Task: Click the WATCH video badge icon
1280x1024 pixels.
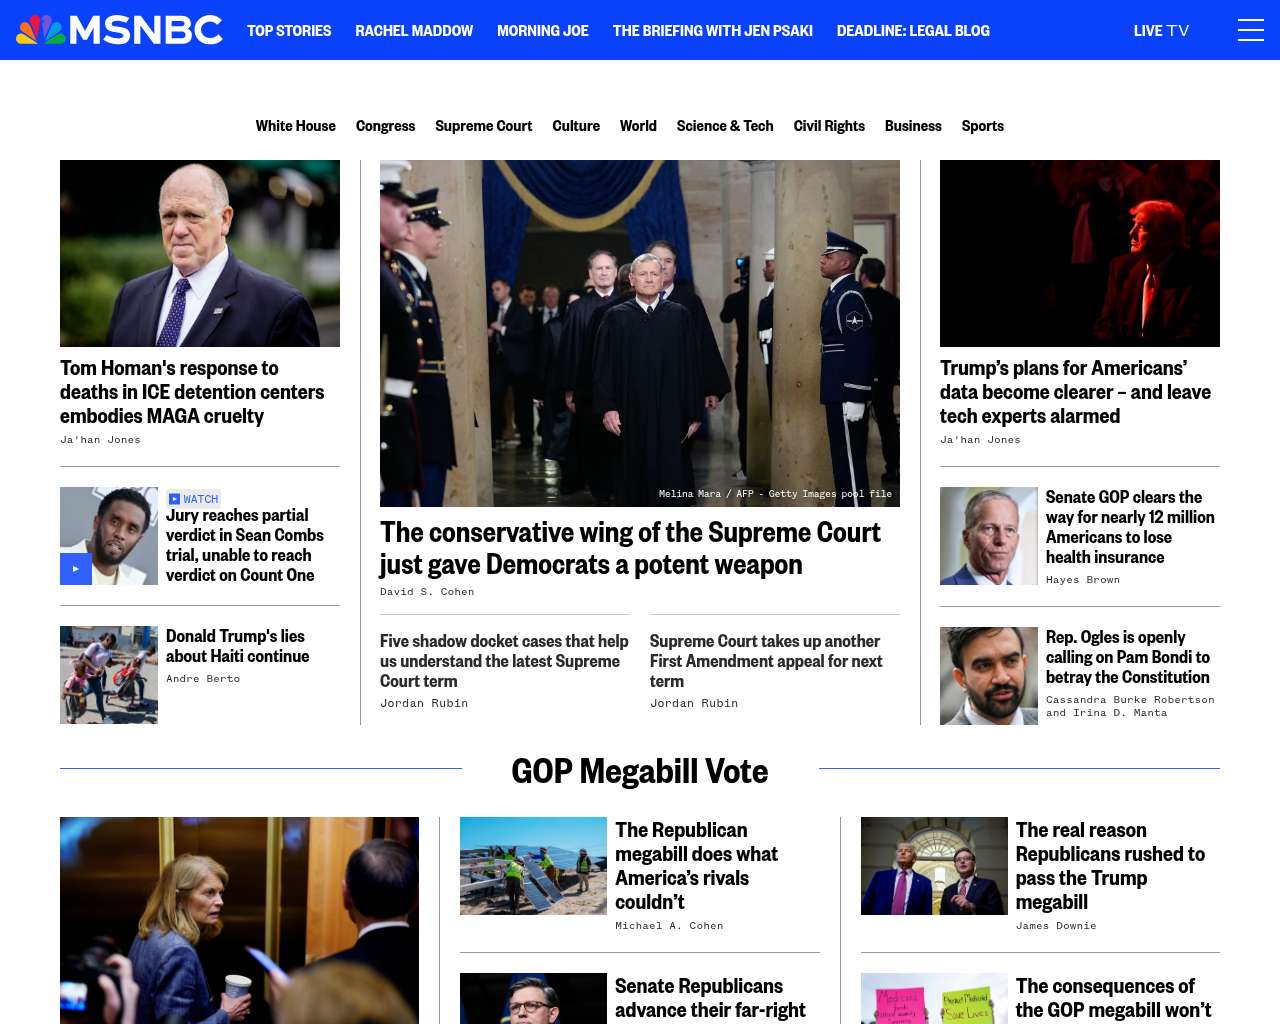Action: (174, 498)
